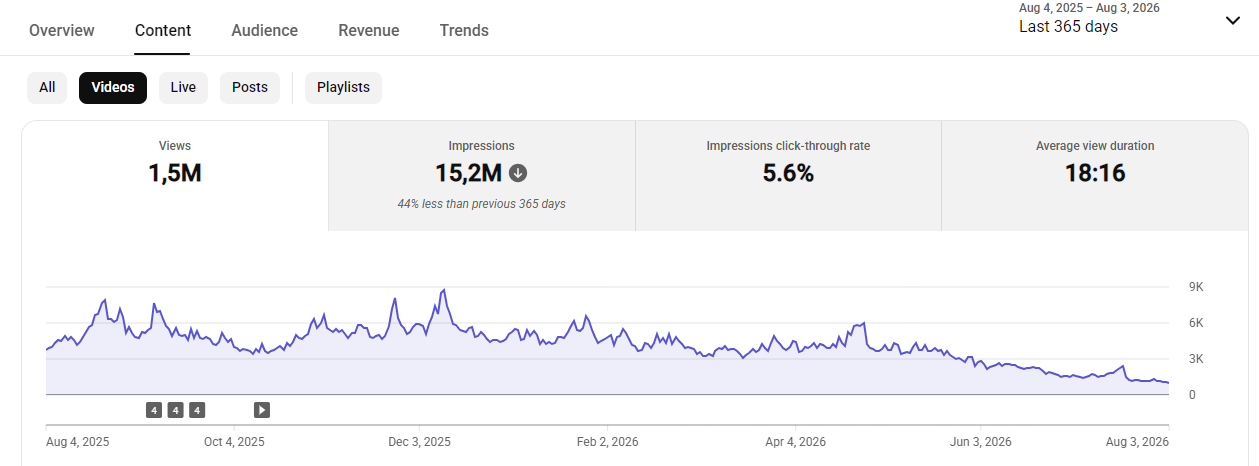The height and width of the screenshot is (466, 1259).
Task: Click the leftmost '4' videos marker on timeline
Action: tap(154, 409)
